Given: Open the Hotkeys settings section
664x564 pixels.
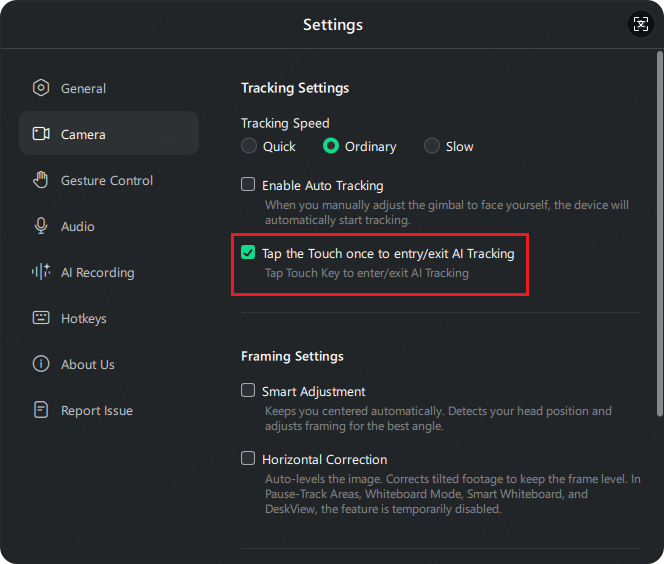Looking at the screenshot, I should [x=84, y=318].
